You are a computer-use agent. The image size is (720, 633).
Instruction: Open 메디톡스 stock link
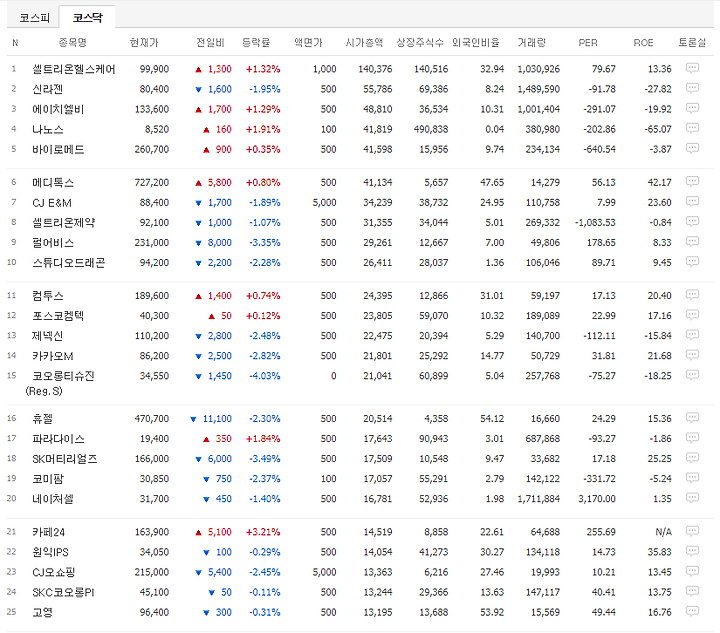(x=53, y=183)
